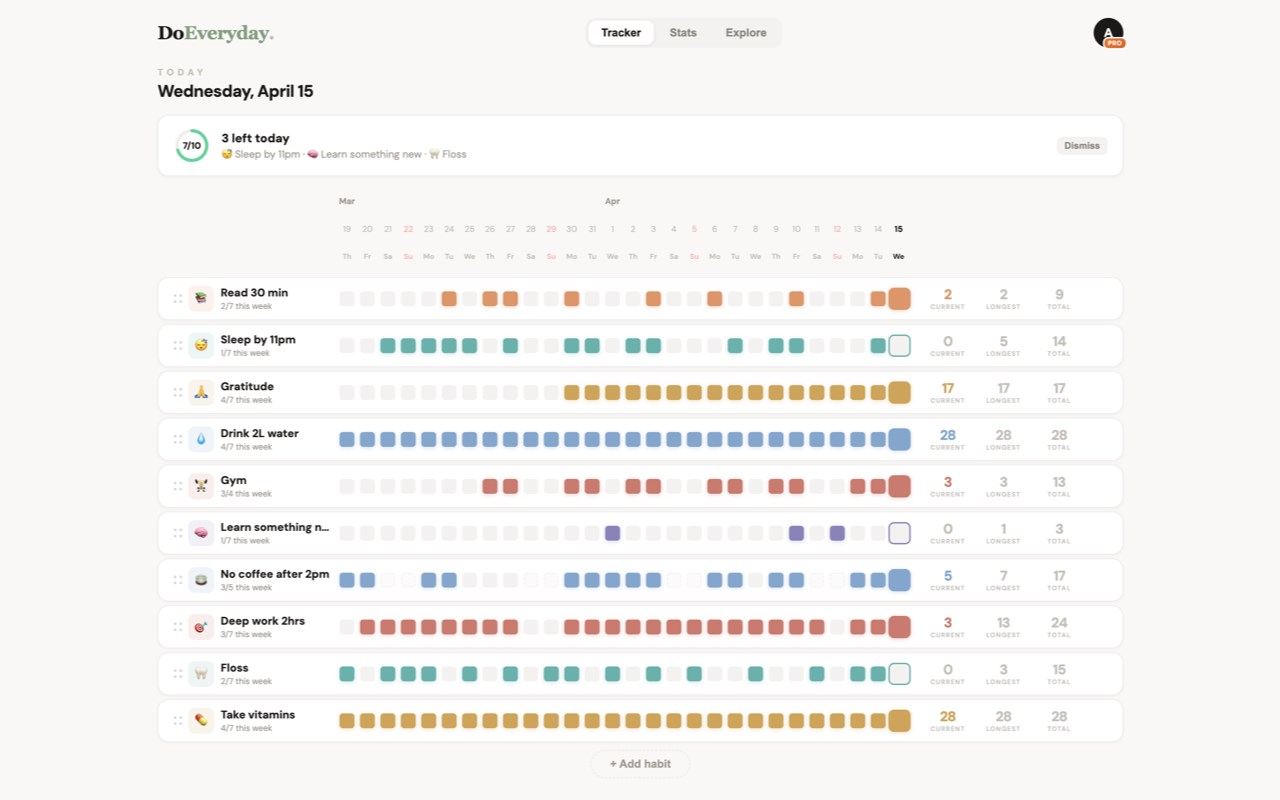The image size is (1280, 800).
Task: Open the Explore tab
Action: point(746,33)
